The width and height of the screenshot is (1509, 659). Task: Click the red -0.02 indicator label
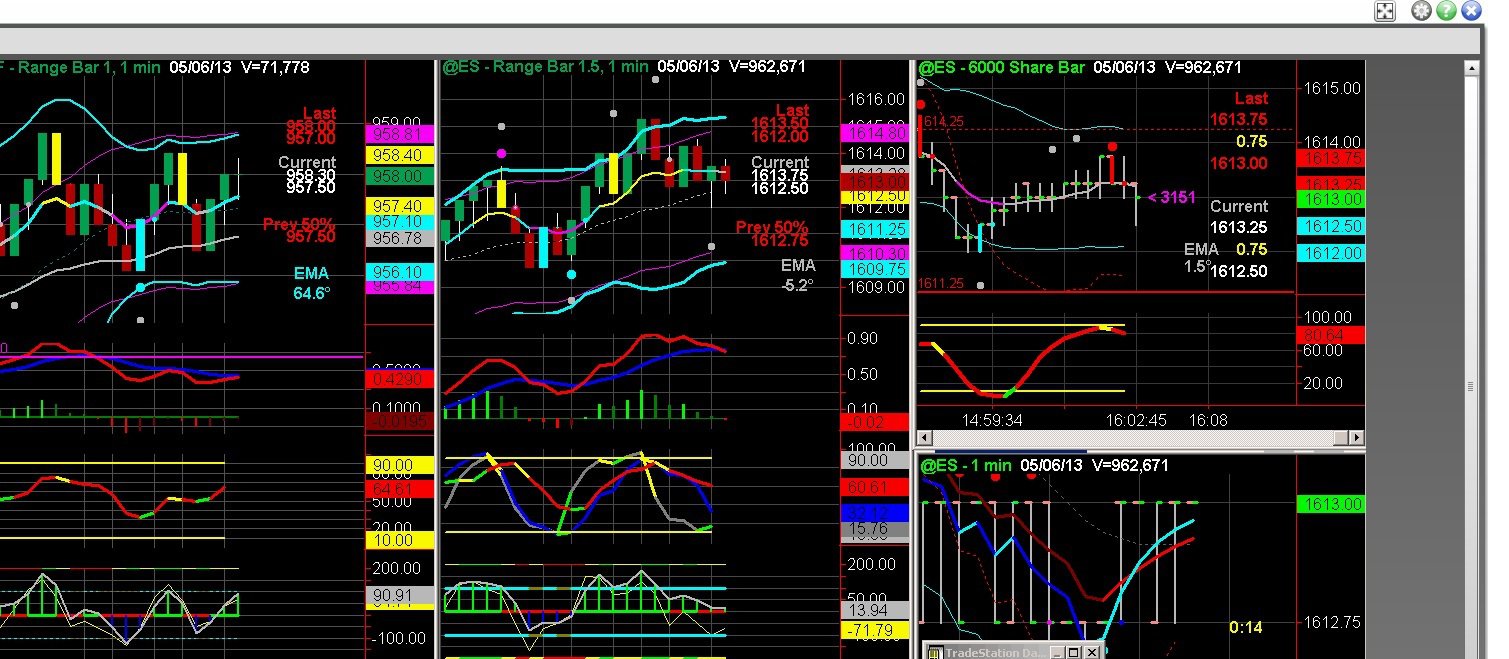pyautogui.click(x=876, y=423)
